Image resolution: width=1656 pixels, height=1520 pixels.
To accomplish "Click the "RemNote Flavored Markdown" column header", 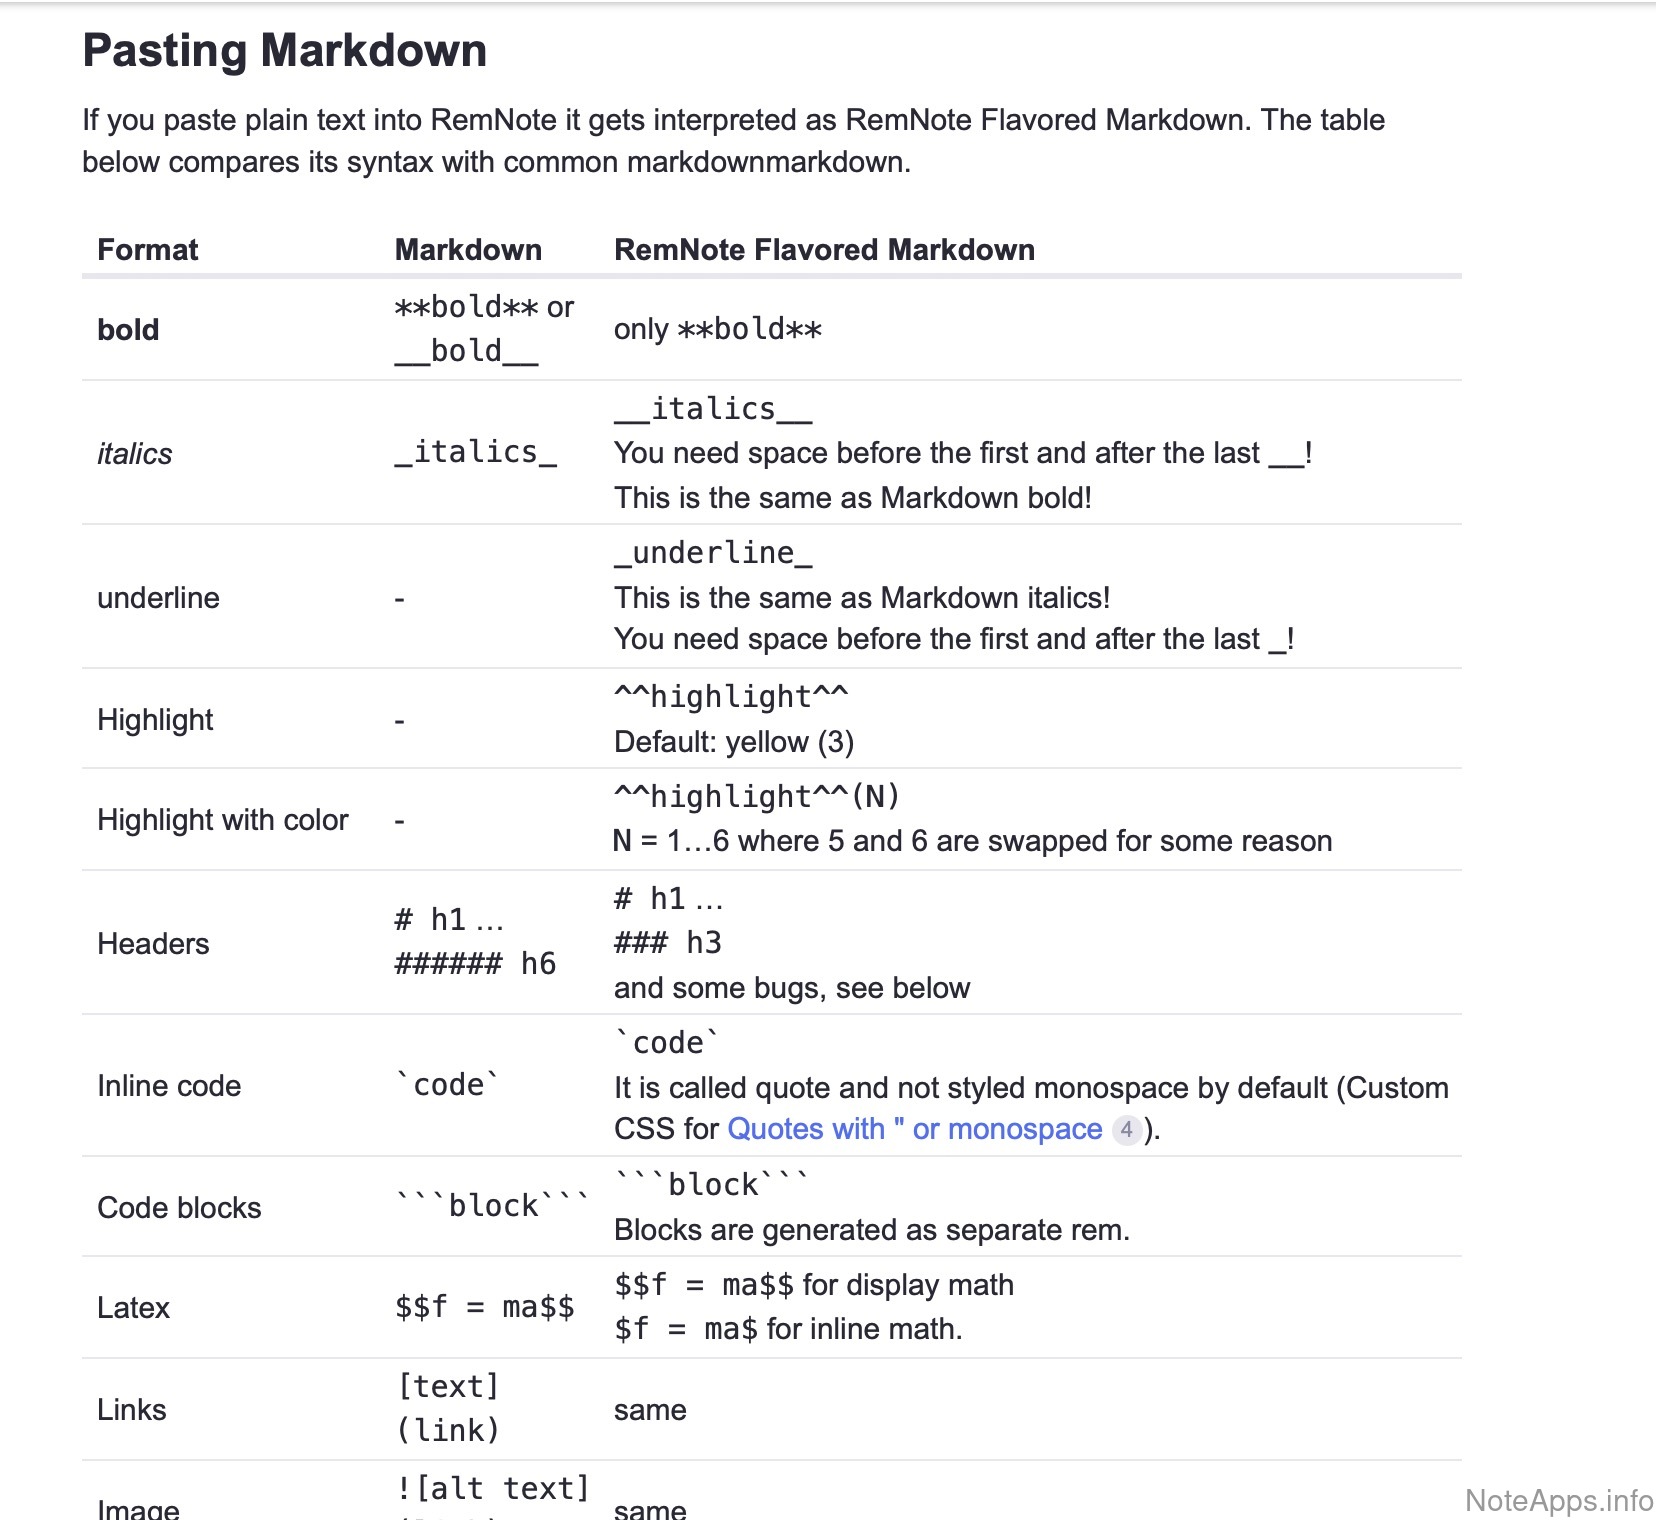I will (x=824, y=250).
